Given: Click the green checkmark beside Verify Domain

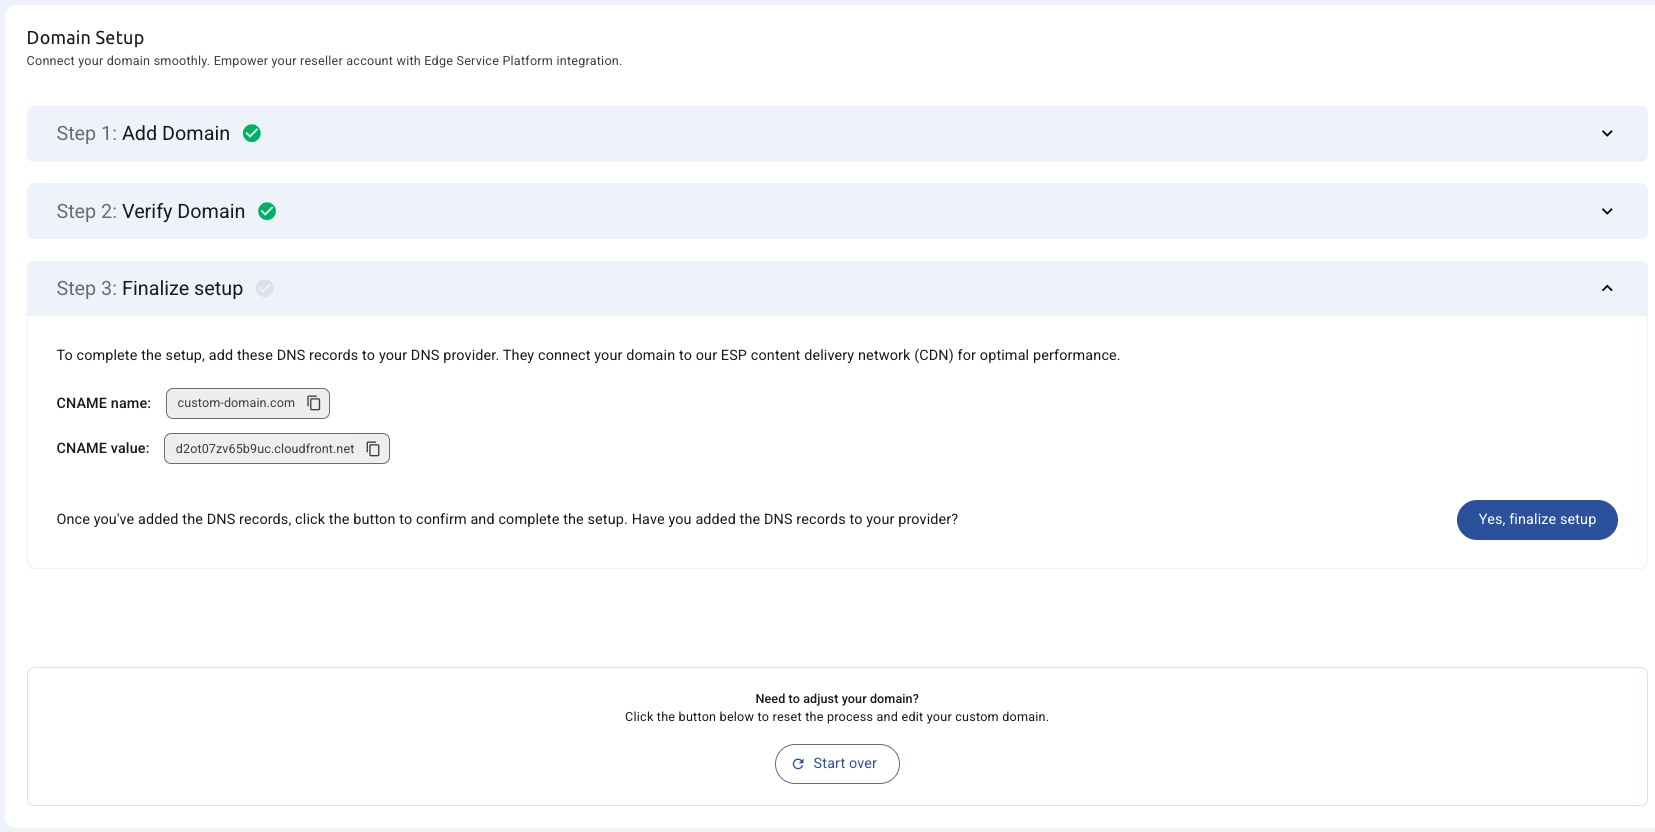Looking at the screenshot, I should point(267,211).
